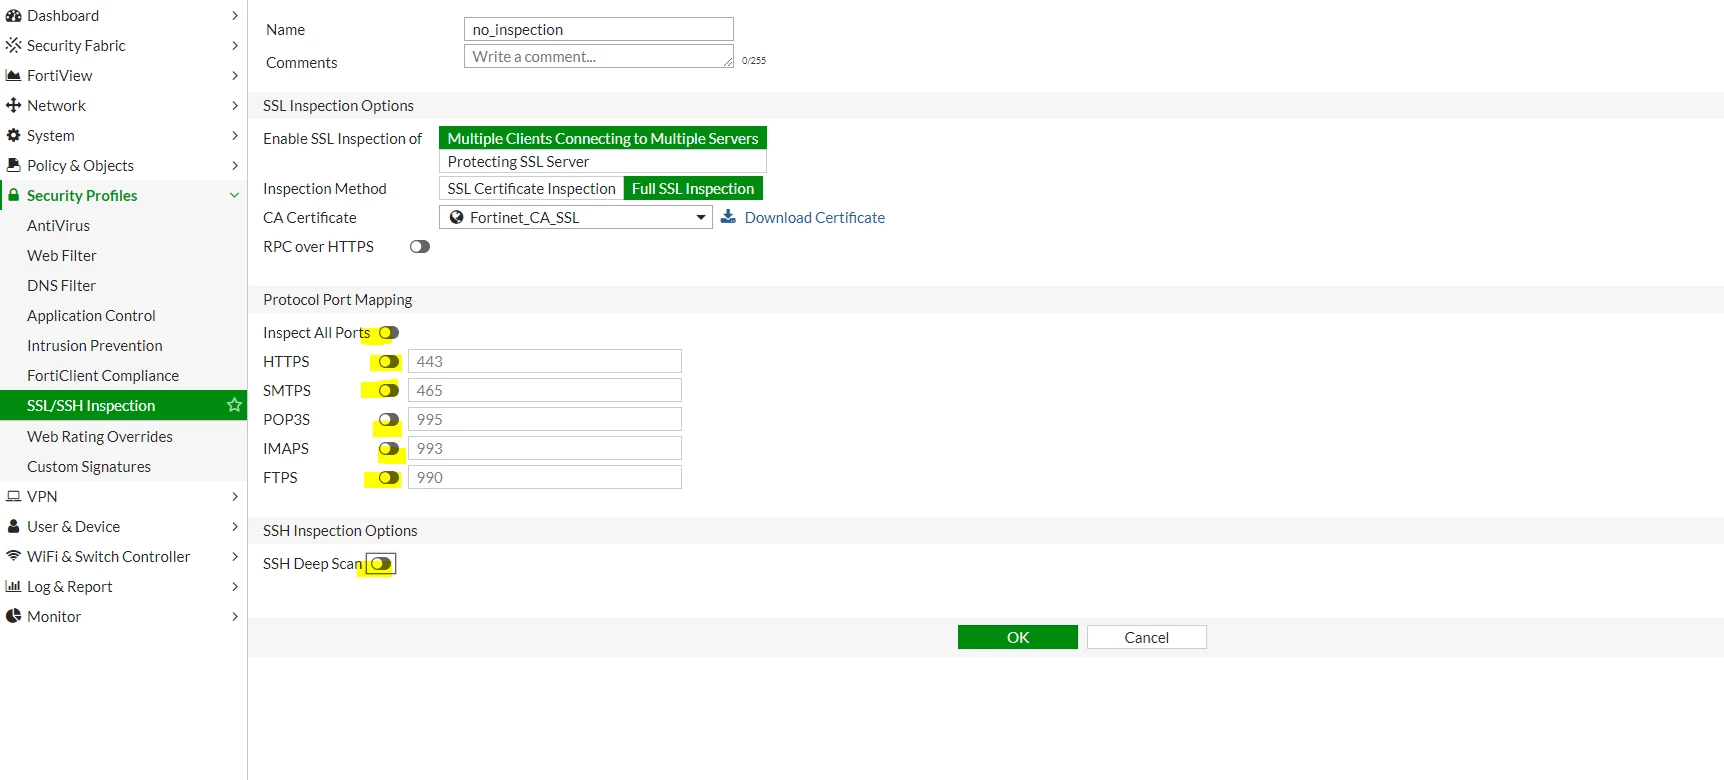Click the Policy & Objects icon

coord(13,166)
